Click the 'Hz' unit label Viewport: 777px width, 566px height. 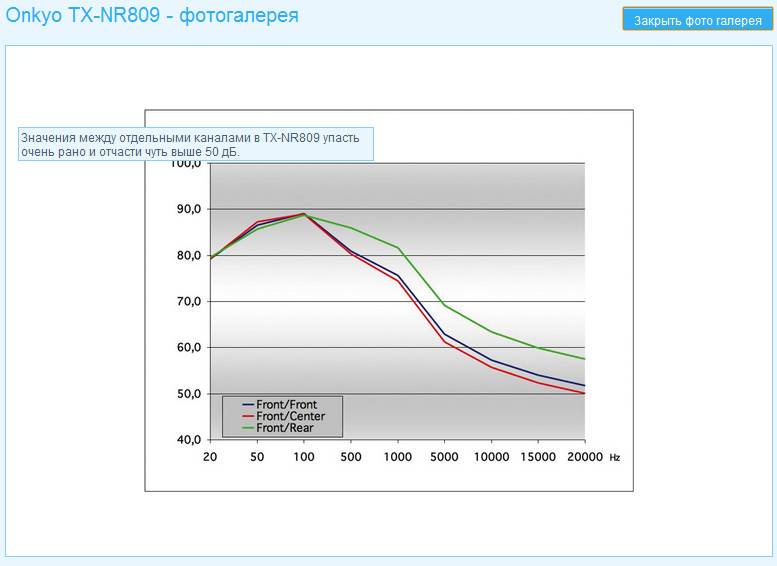pyautogui.click(x=615, y=457)
